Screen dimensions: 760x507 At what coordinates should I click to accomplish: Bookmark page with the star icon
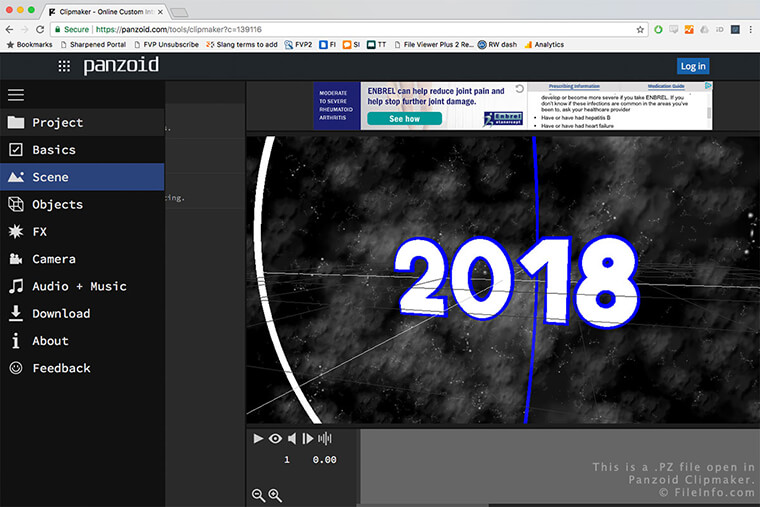640,30
